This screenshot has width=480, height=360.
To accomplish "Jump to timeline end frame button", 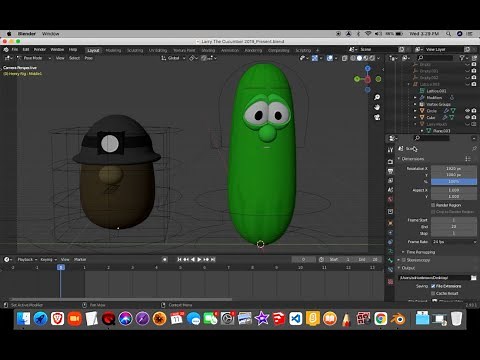I will tap(213, 259).
